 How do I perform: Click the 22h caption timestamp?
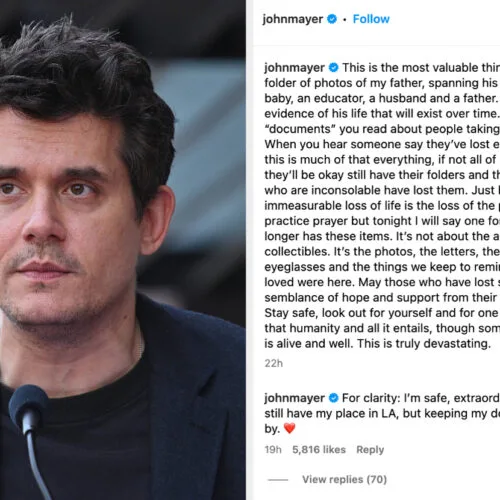(274, 363)
